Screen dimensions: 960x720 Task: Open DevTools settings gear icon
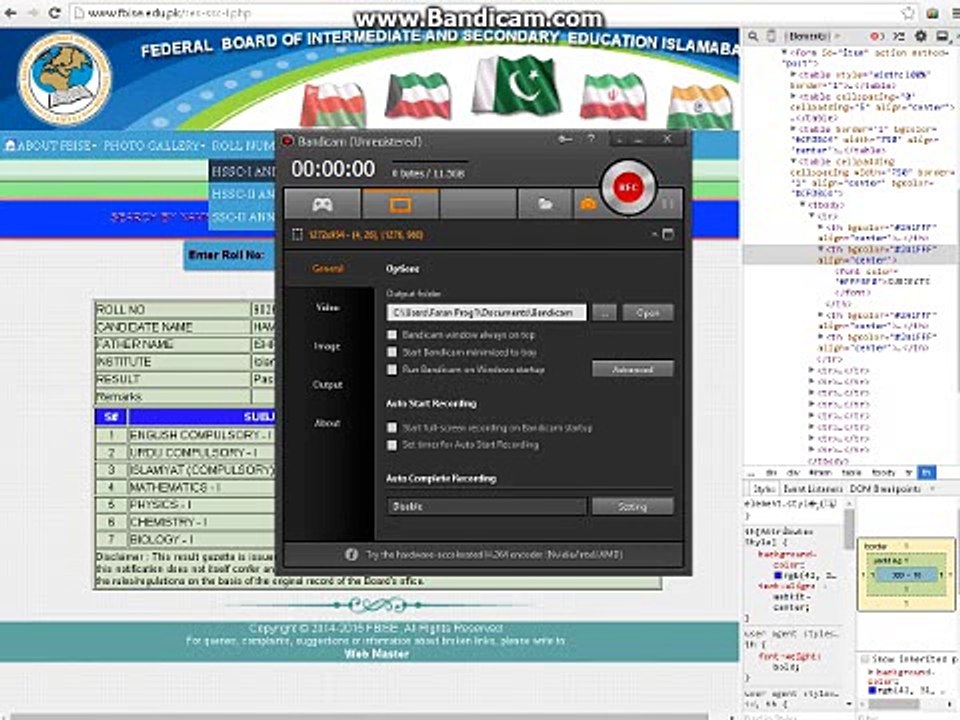pyautogui.click(x=920, y=37)
